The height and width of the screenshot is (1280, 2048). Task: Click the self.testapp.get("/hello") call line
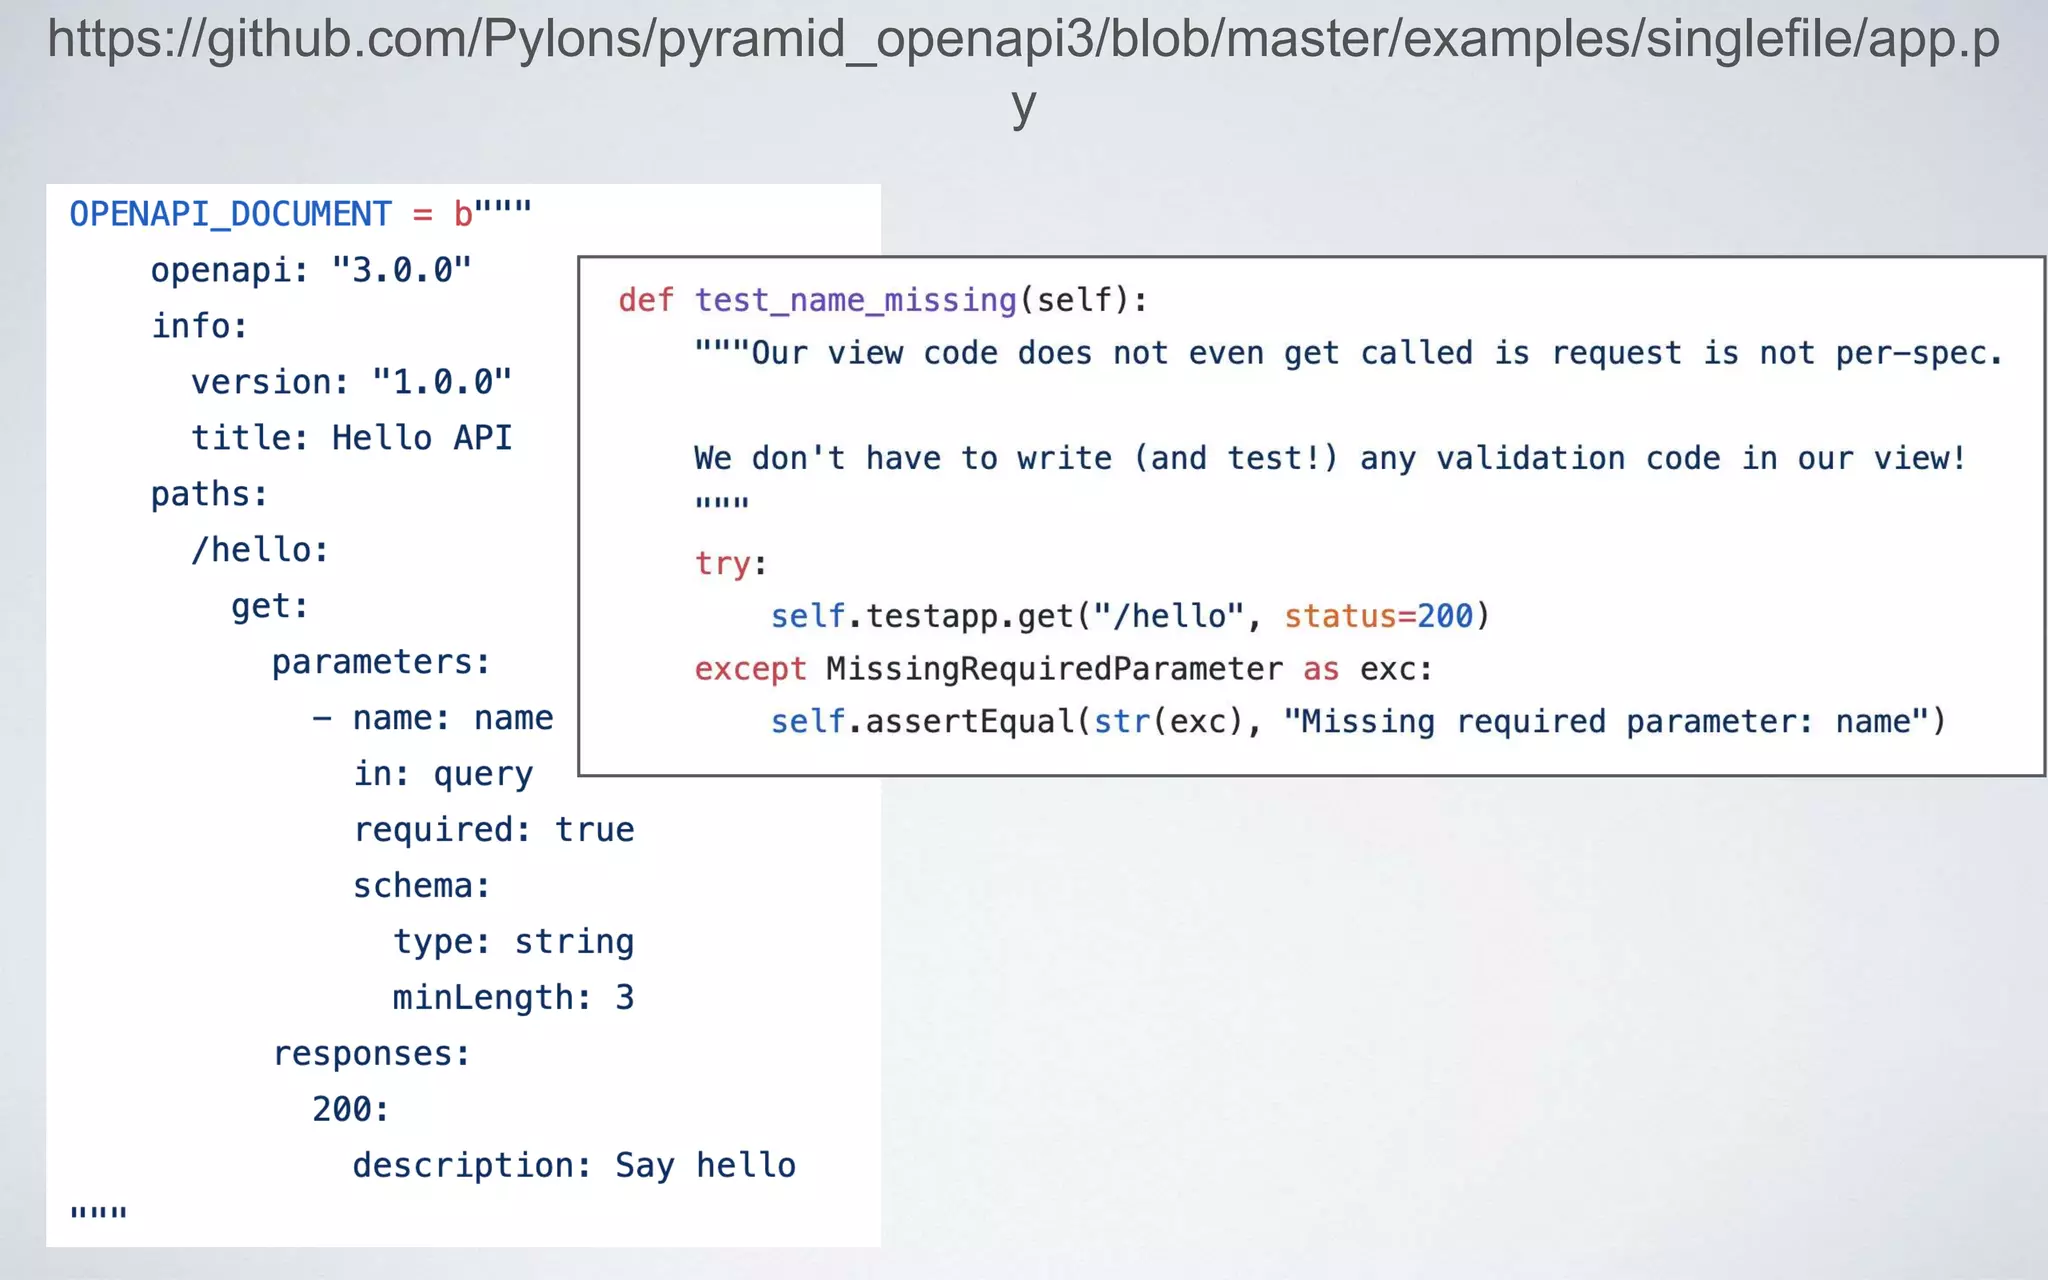[1130, 616]
